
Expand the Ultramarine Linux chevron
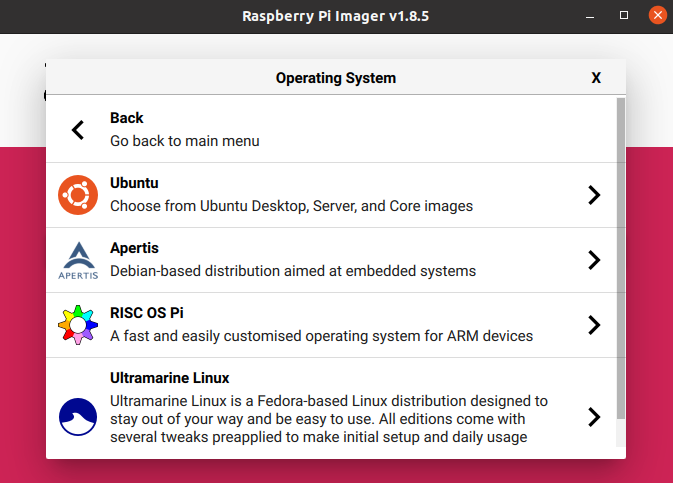pos(594,416)
